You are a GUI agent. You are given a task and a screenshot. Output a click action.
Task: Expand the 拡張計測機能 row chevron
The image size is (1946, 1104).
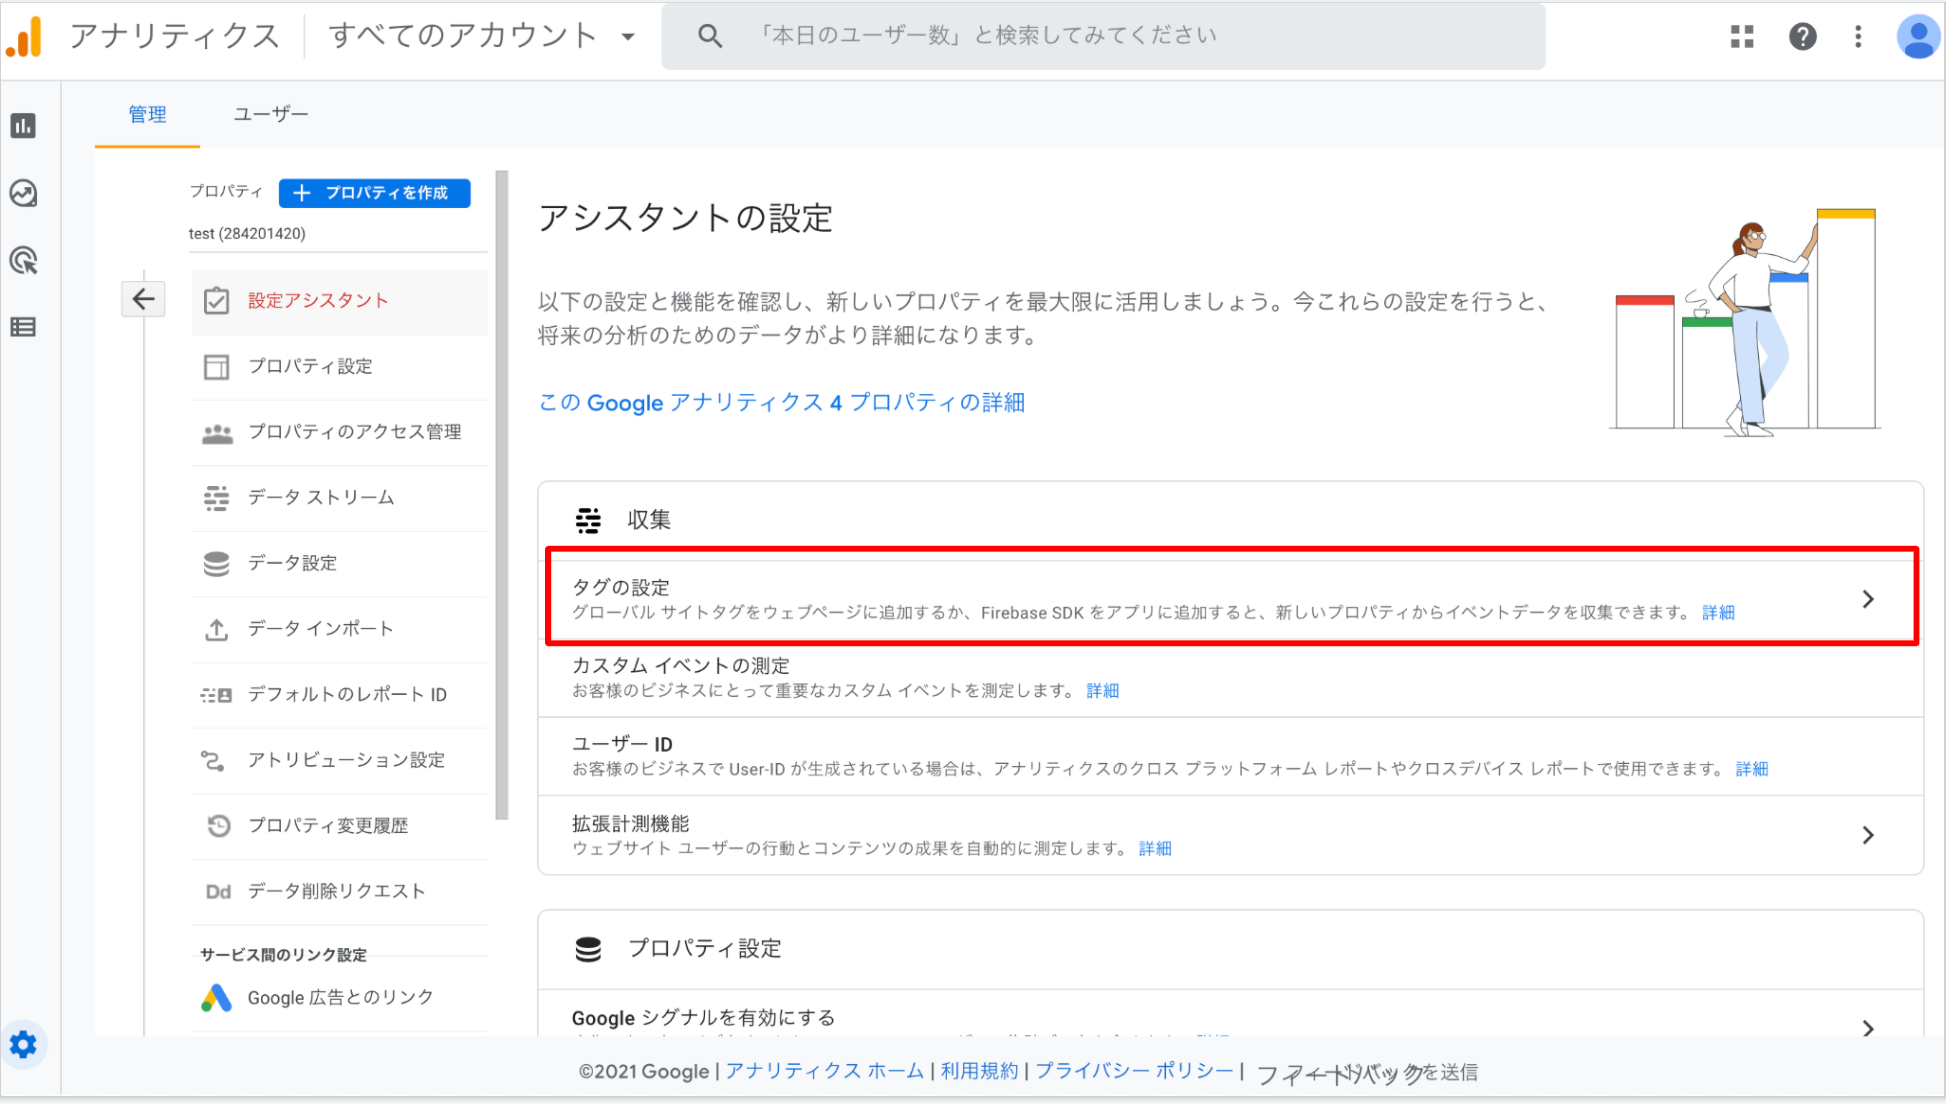point(1867,835)
